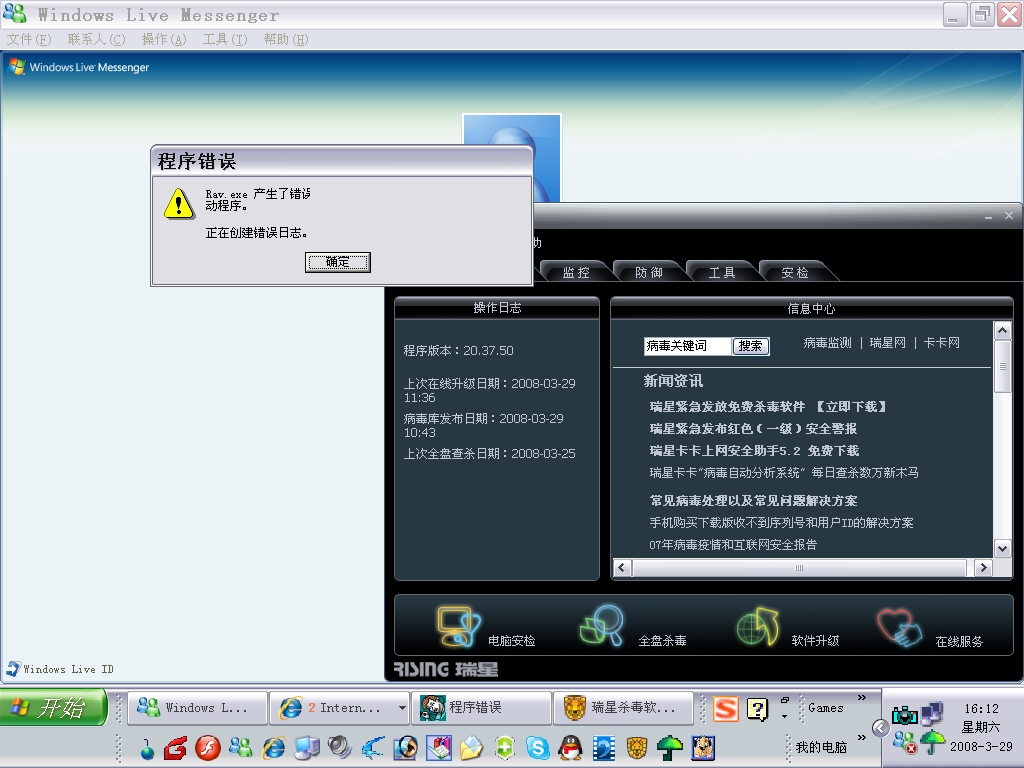Image resolution: width=1024 pixels, height=768 pixels.
Task: Click the 在线服务 heart icon
Action: click(899, 628)
